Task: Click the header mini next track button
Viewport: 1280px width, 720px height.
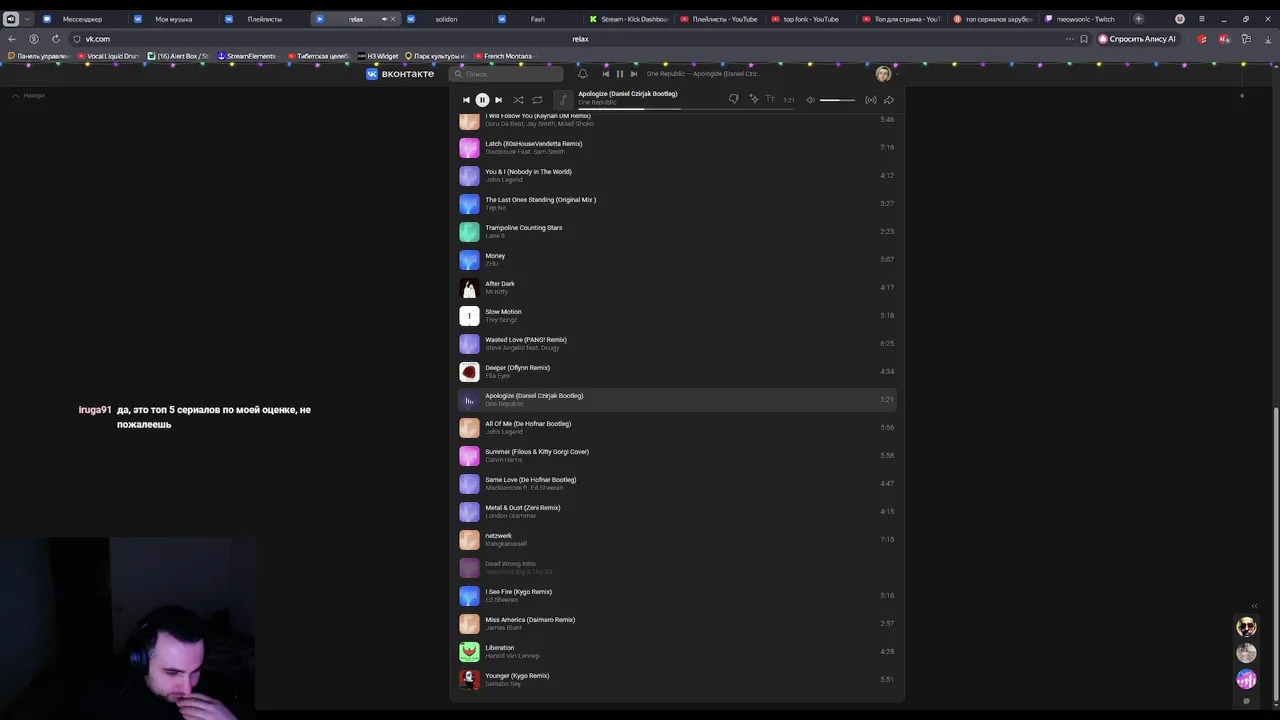Action: [634, 74]
